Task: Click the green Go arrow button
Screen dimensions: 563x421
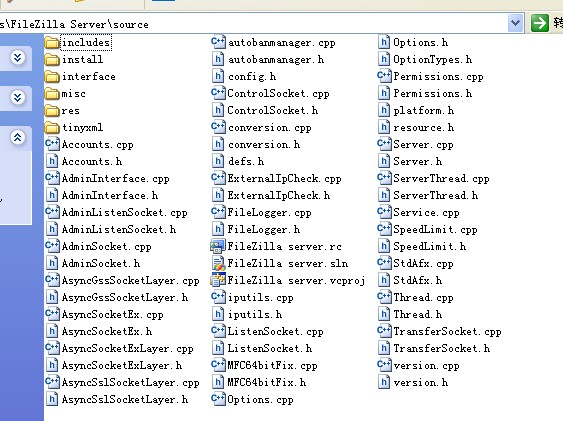Action: coord(539,23)
